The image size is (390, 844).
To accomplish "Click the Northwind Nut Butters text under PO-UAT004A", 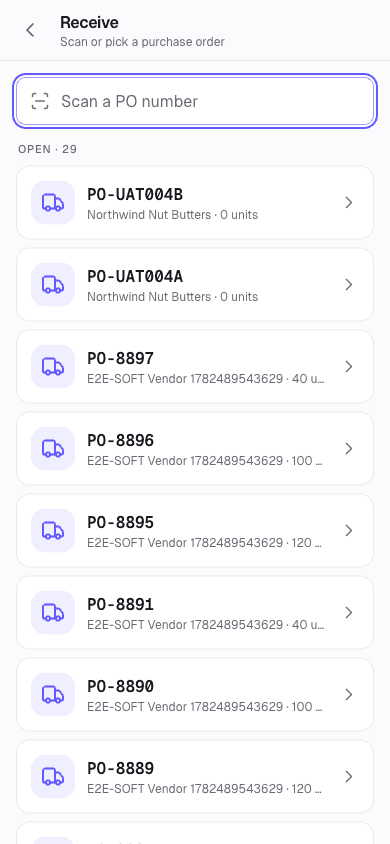I will (x=149, y=297).
